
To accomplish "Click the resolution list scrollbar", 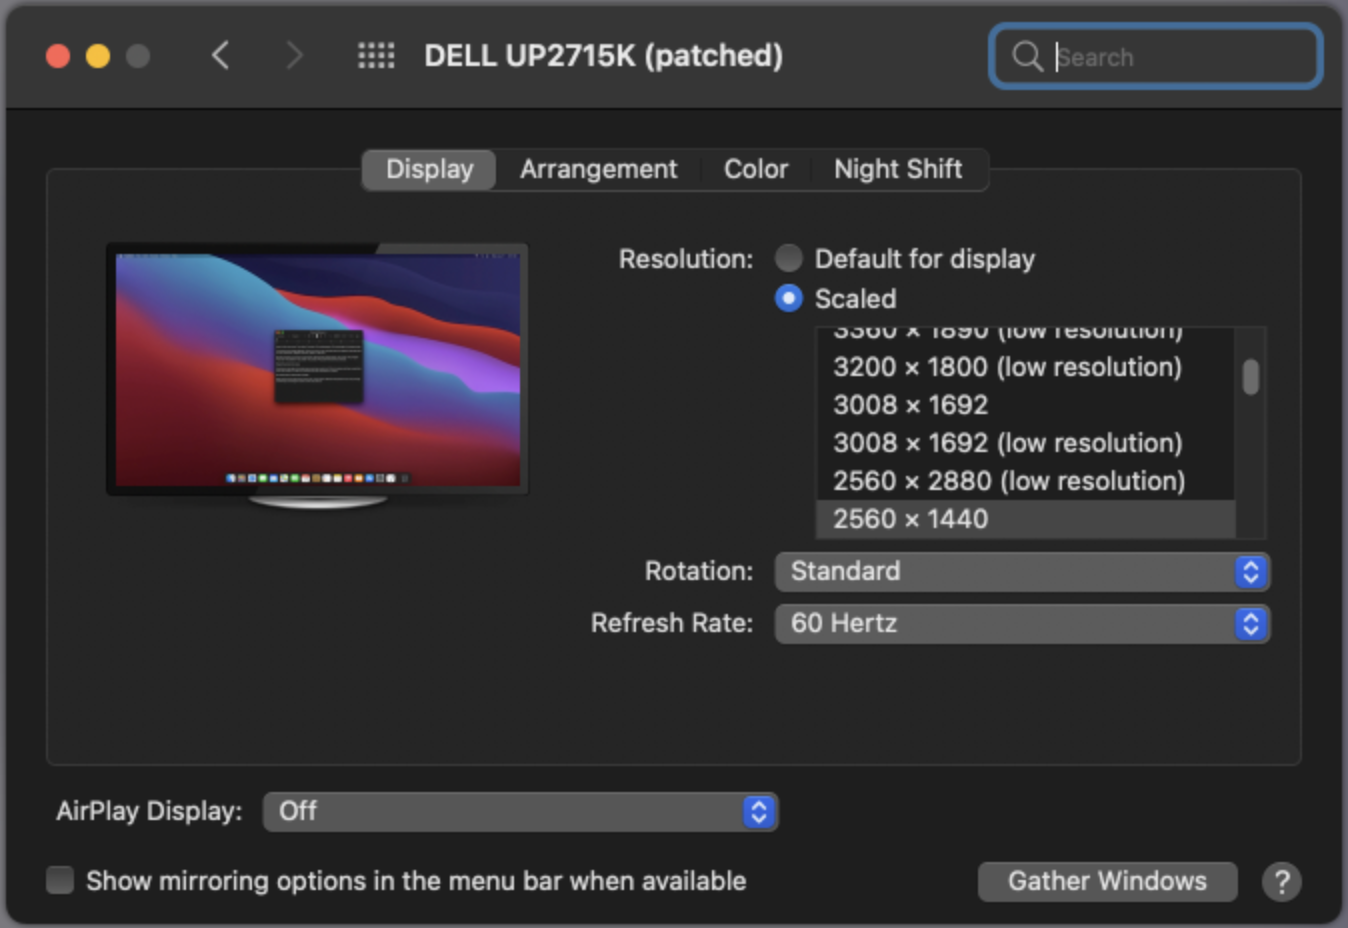I will [1251, 377].
